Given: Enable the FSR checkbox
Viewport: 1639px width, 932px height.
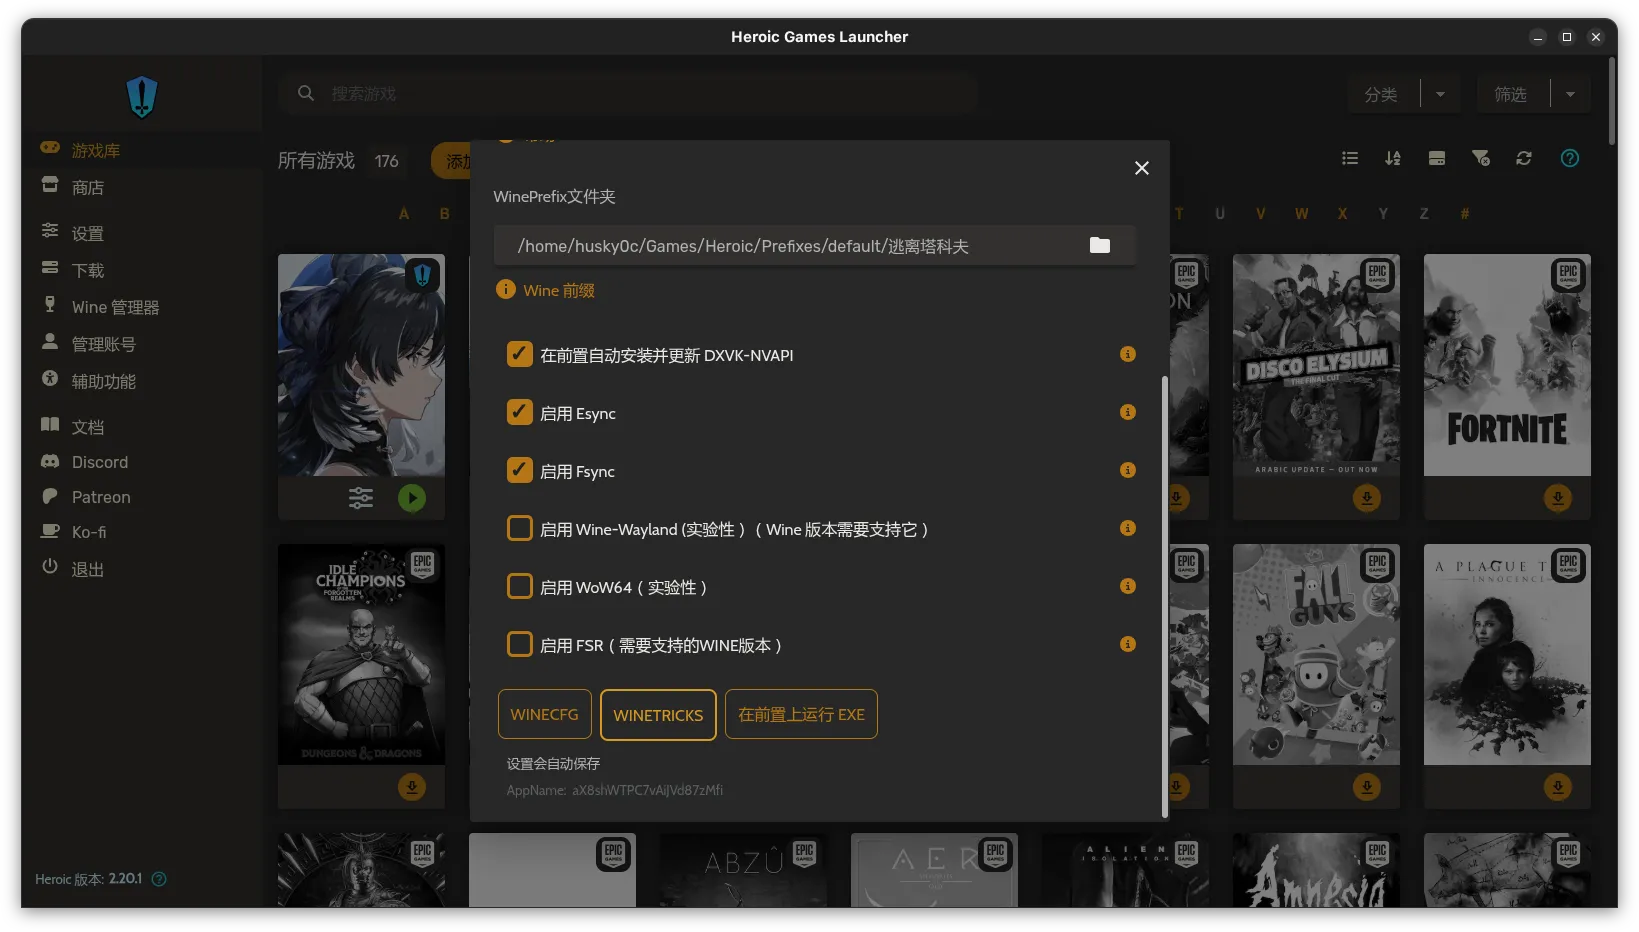Looking at the screenshot, I should click(x=520, y=644).
